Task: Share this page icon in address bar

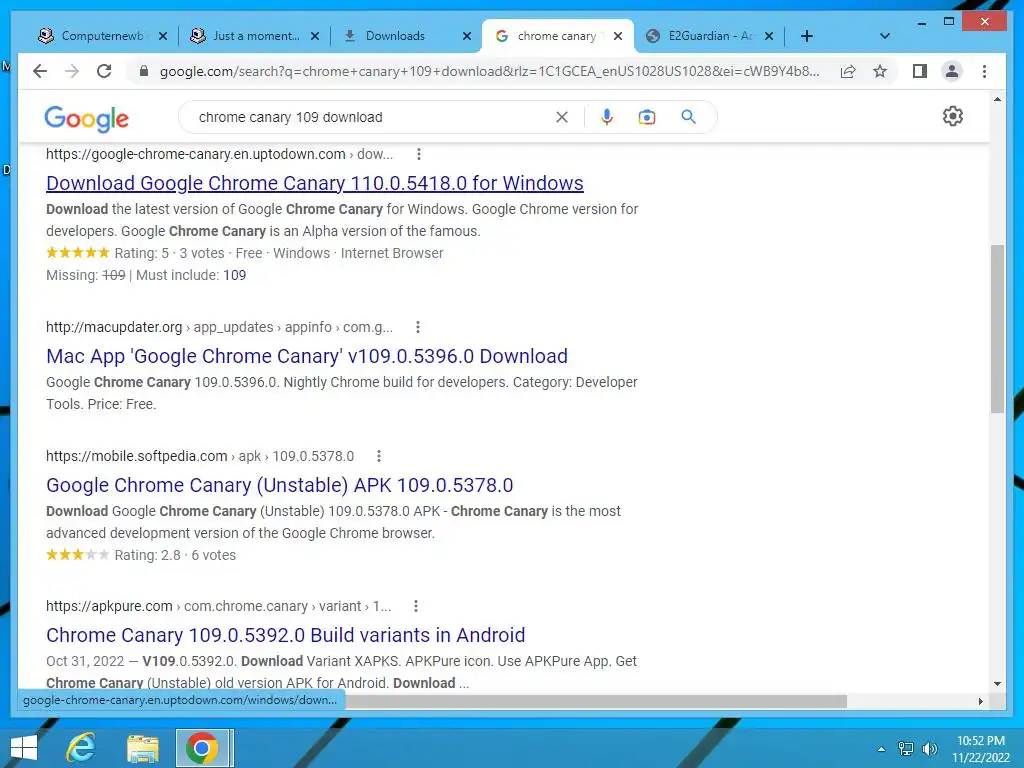Action: [x=848, y=71]
